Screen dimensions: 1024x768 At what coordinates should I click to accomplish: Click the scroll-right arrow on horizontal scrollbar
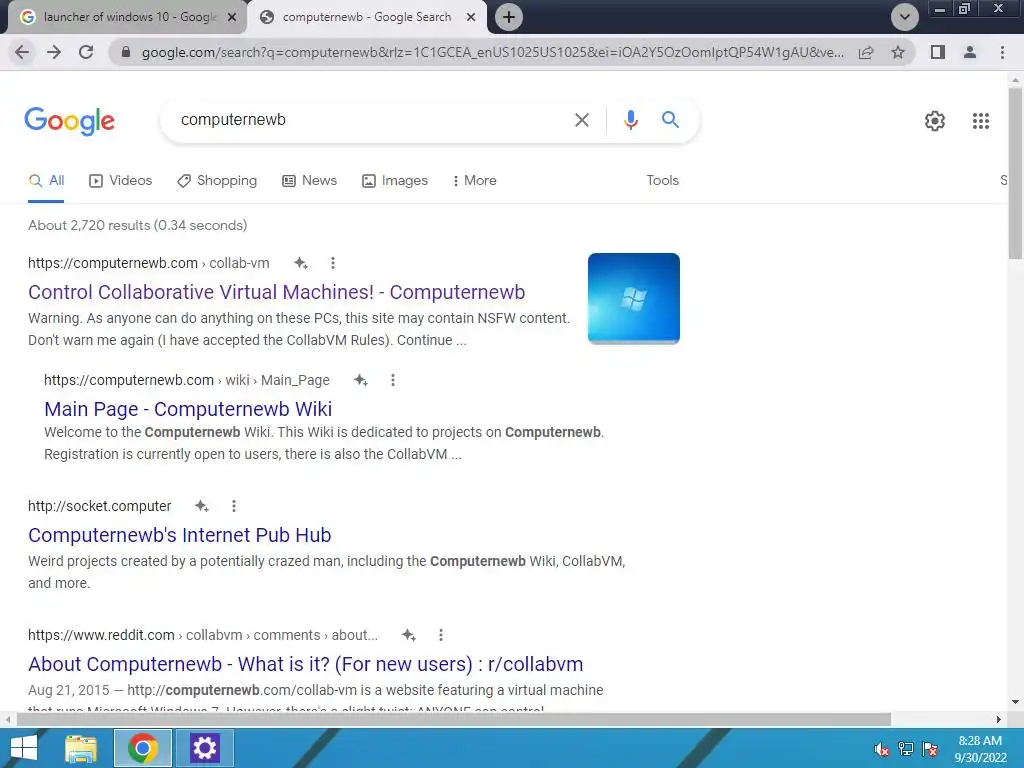(x=999, y=720)
